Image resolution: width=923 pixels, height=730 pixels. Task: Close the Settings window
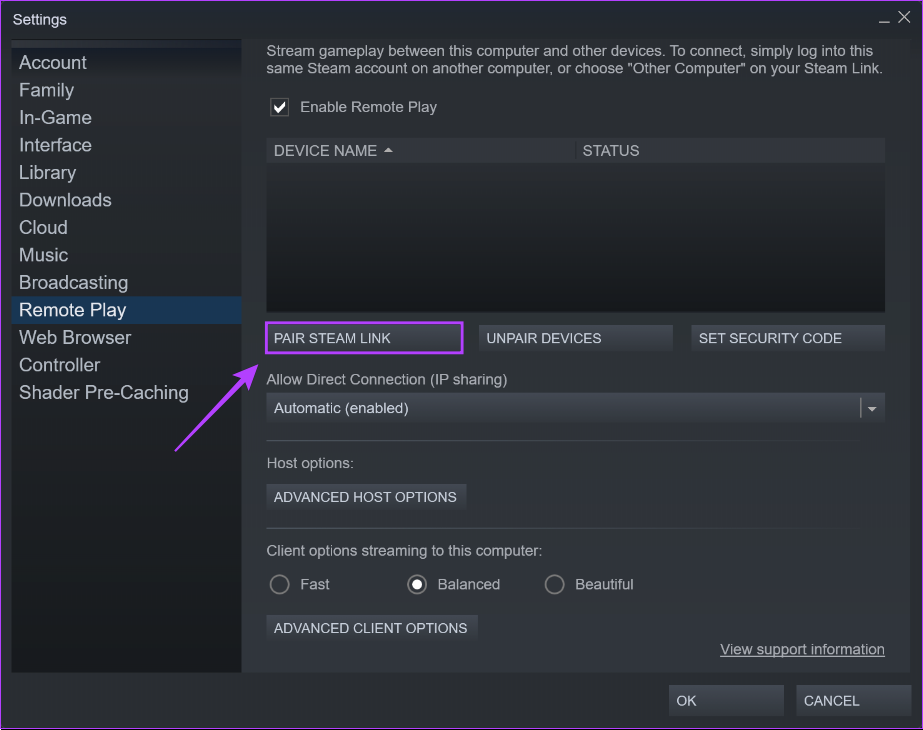(x=904, y=18)
